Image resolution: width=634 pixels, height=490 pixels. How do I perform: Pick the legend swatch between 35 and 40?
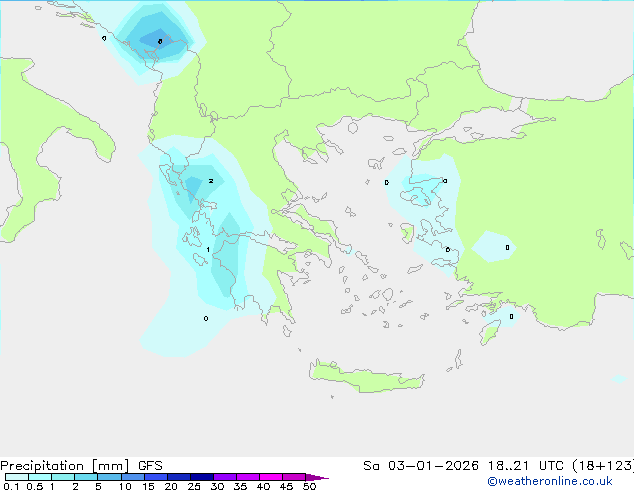pos(248,477)
